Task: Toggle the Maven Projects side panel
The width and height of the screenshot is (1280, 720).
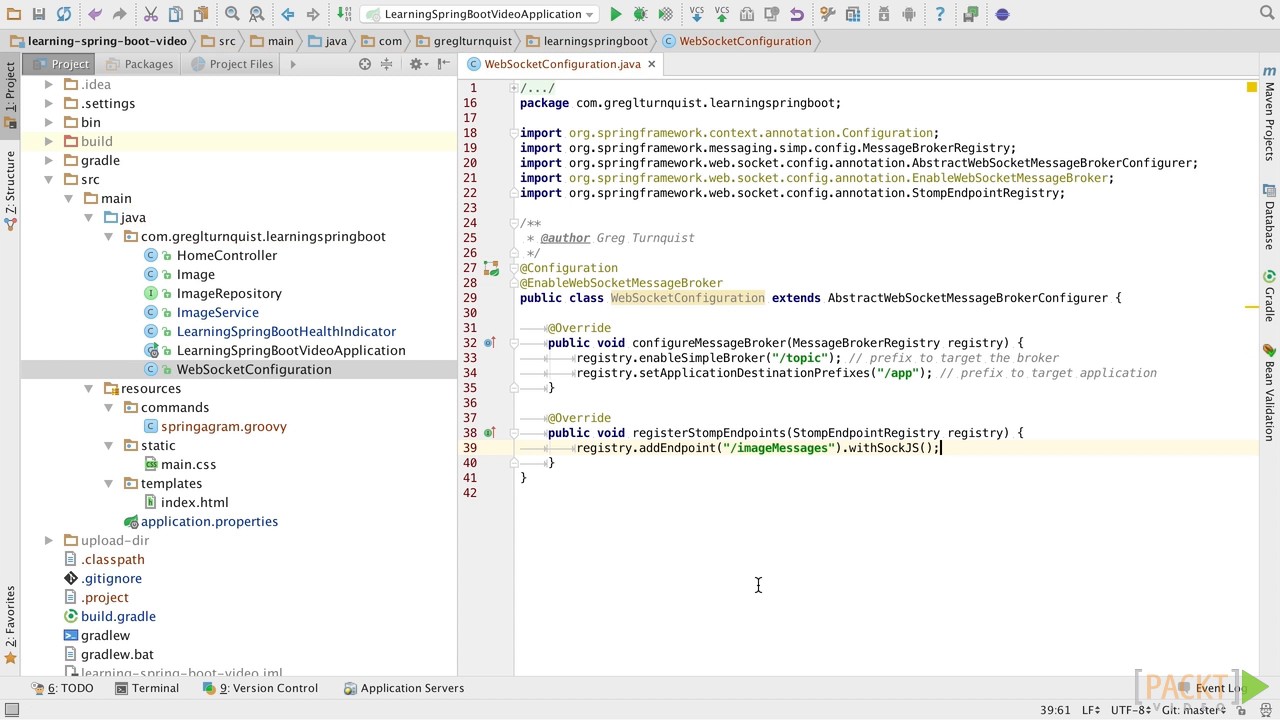Action: coord(1269,114)
